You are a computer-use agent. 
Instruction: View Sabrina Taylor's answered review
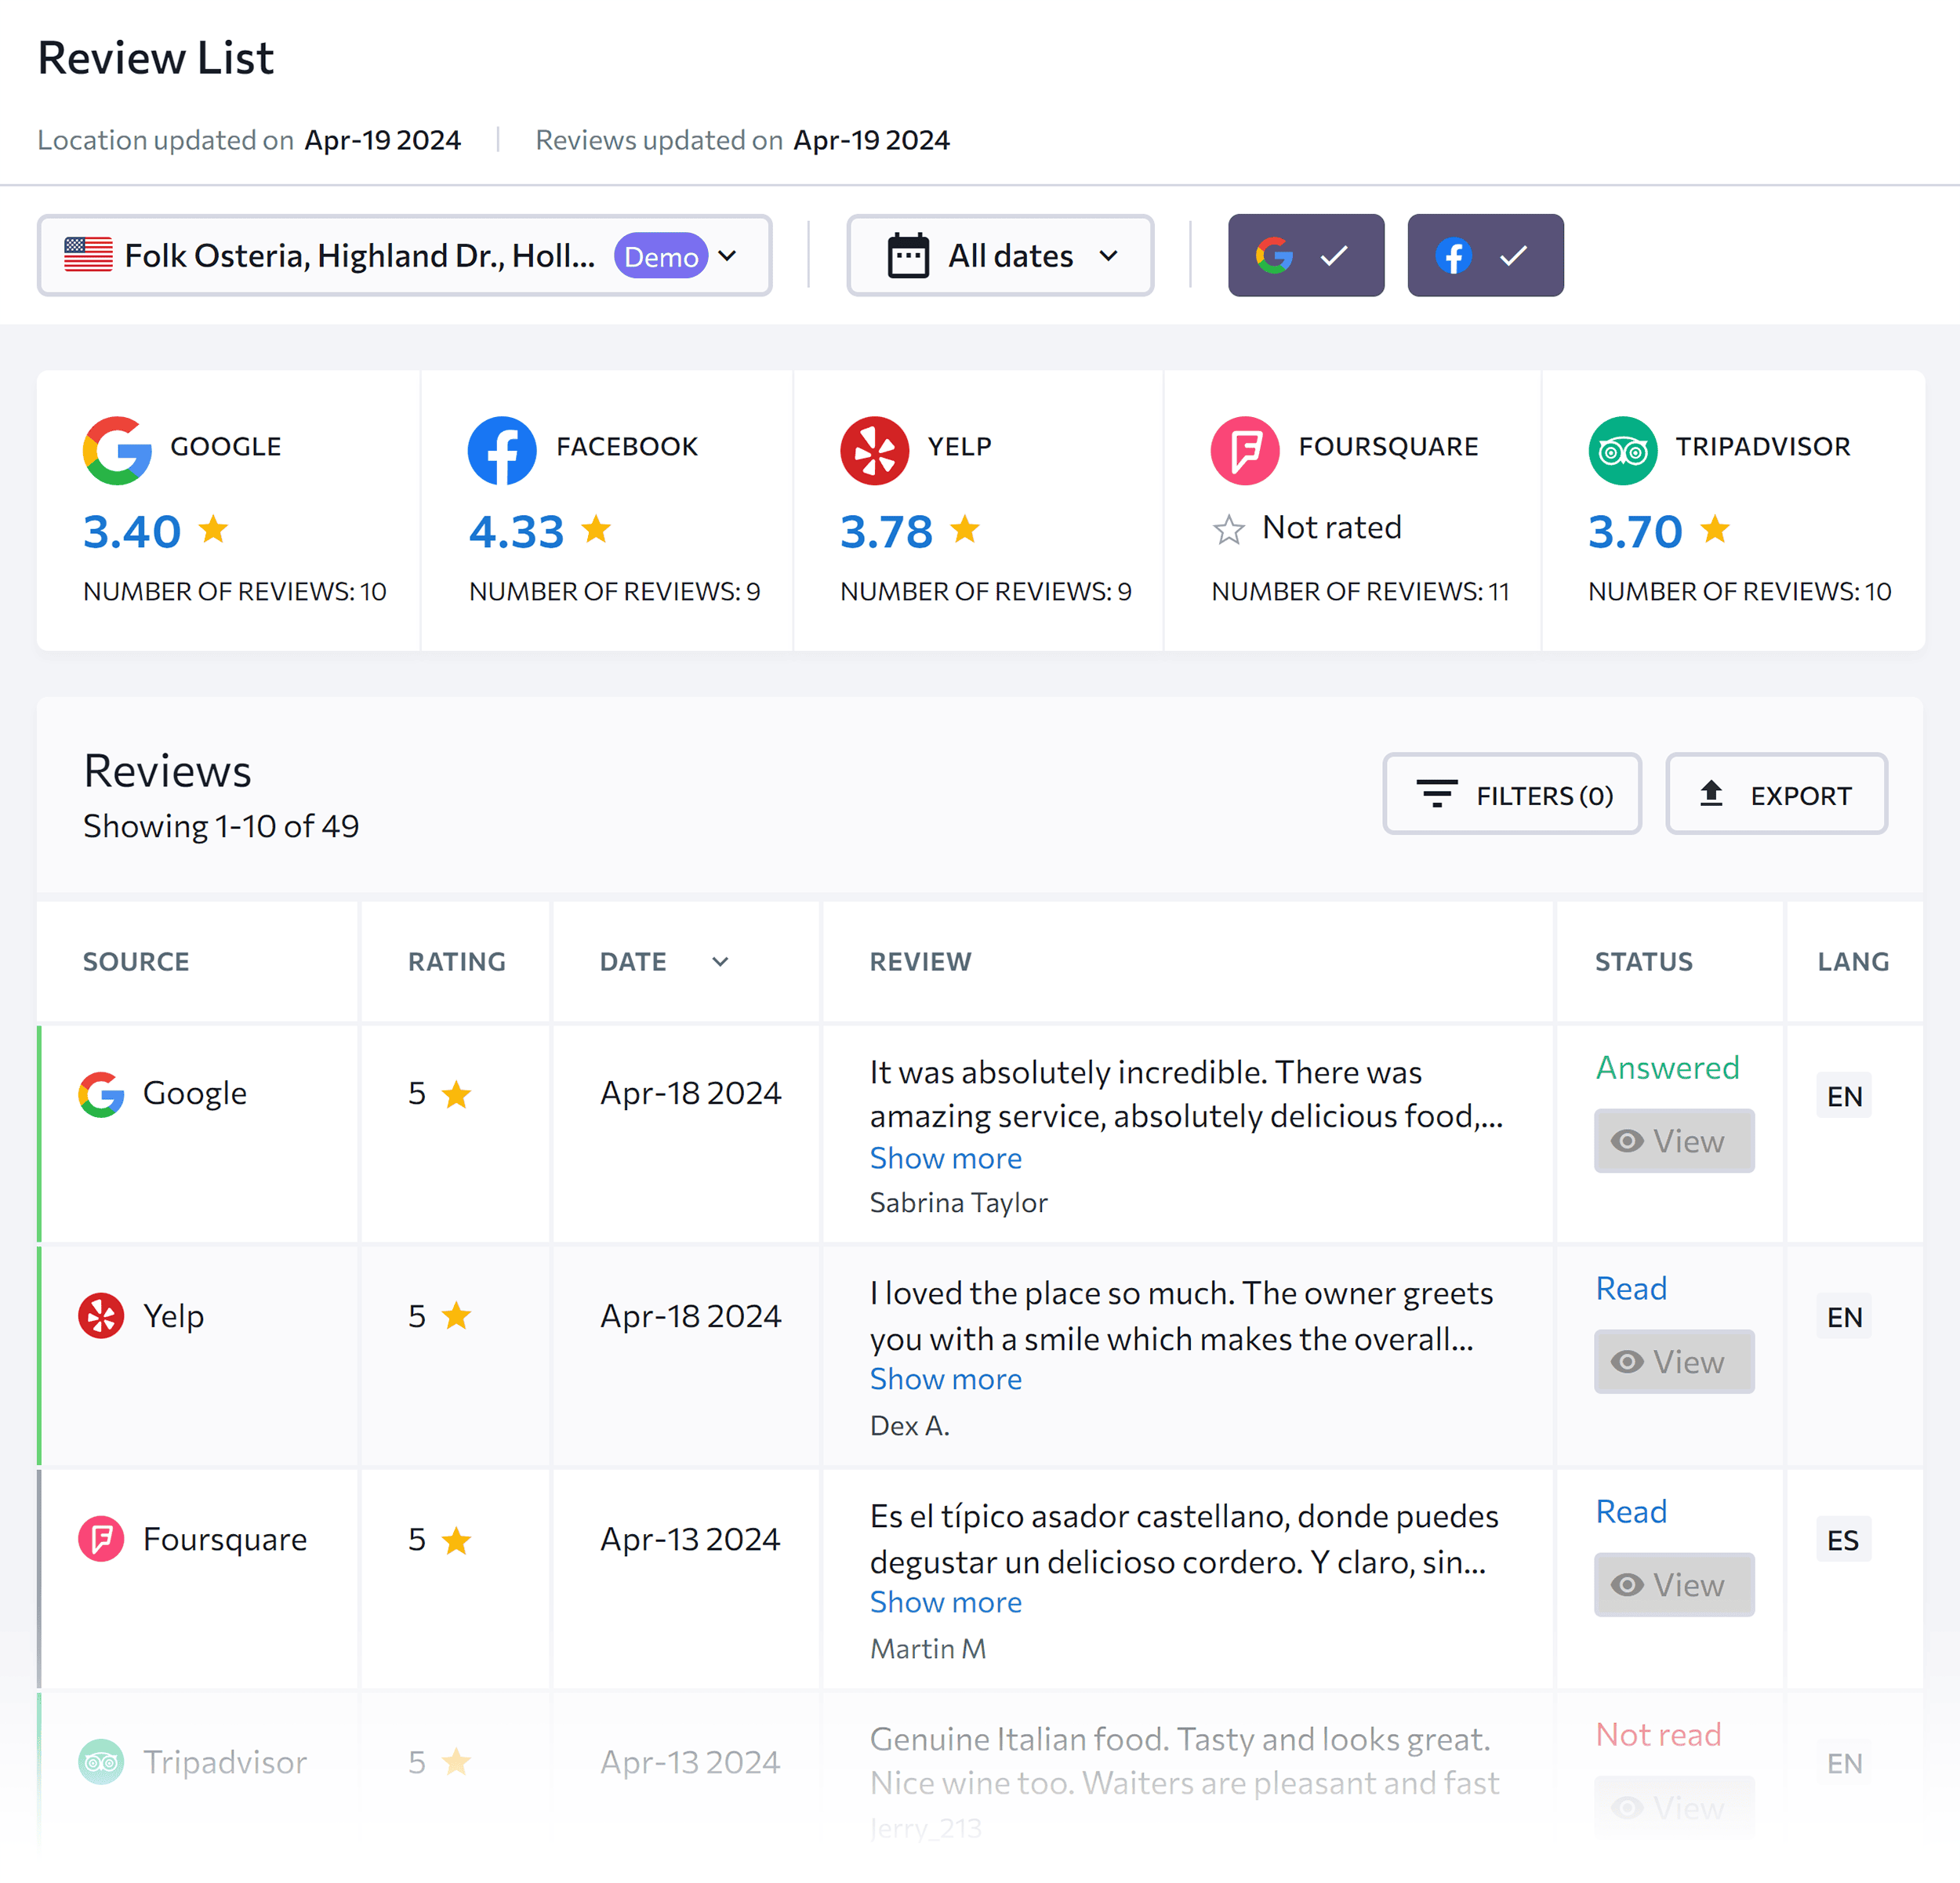1673,1141
